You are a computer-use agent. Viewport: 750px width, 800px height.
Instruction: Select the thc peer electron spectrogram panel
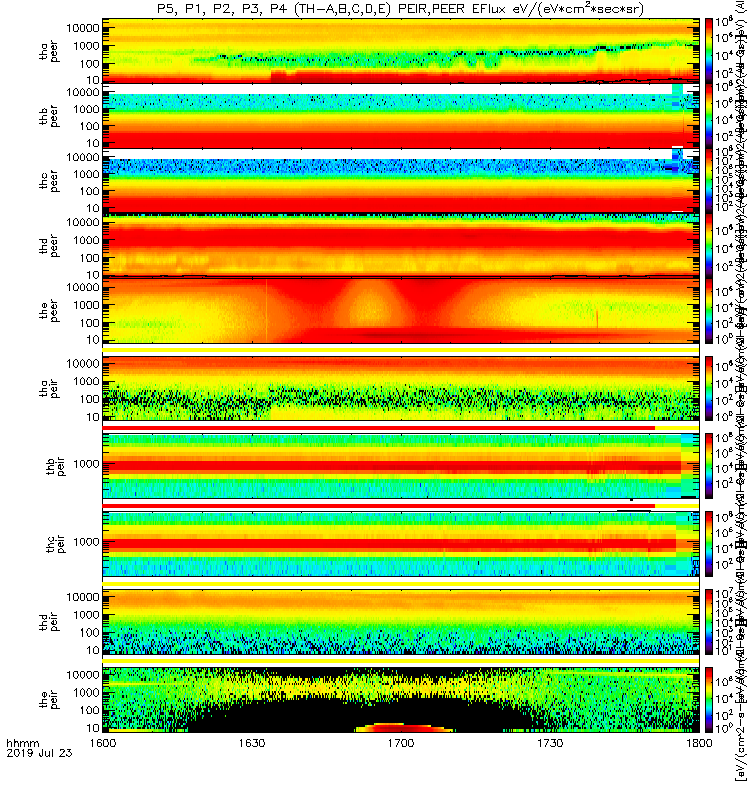[401, 181]
